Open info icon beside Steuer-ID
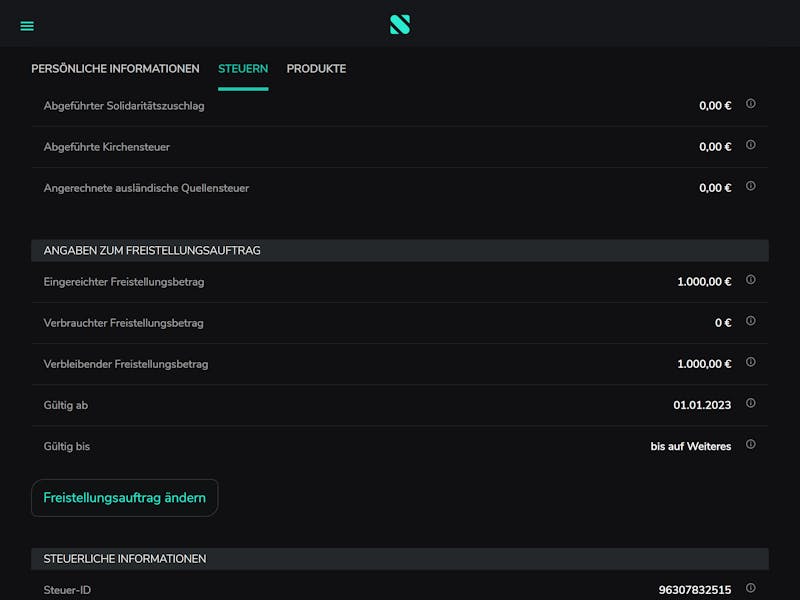Viewport: 800px width, 600px height. (751, 588)
